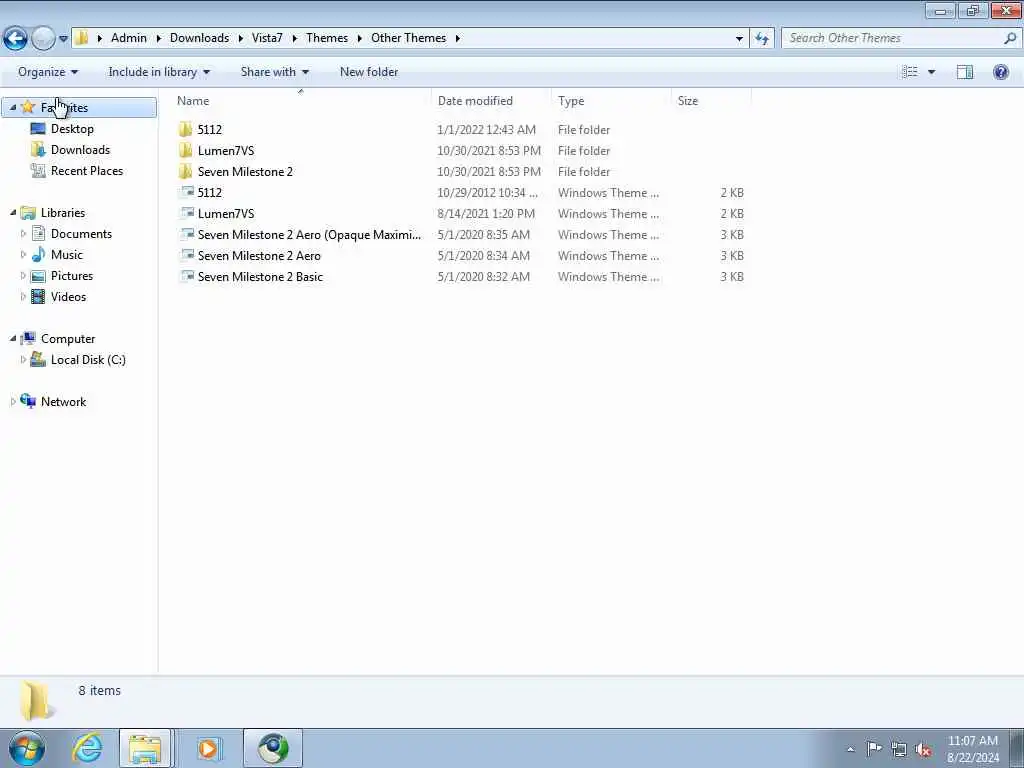
Task: Open Action Center flag icon
Action: 874,748
